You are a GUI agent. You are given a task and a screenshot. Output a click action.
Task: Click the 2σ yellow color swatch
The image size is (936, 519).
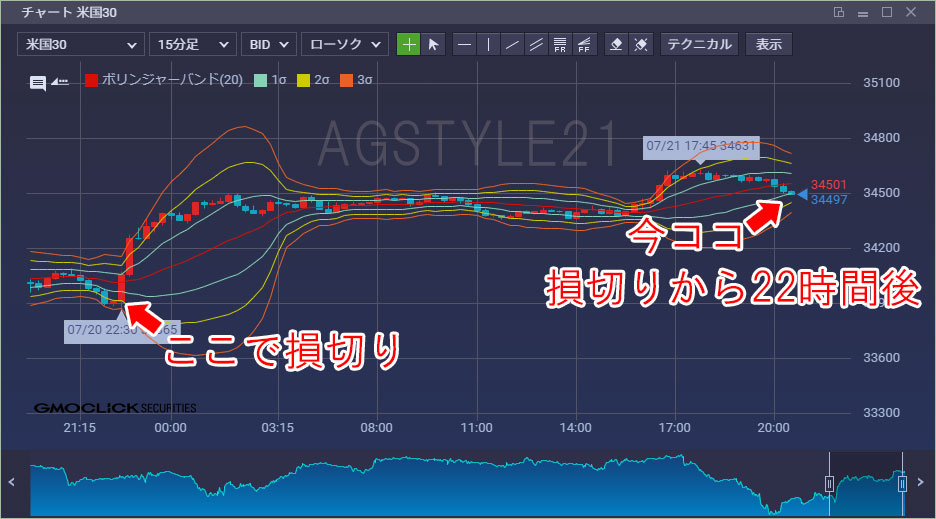(303, 80)
